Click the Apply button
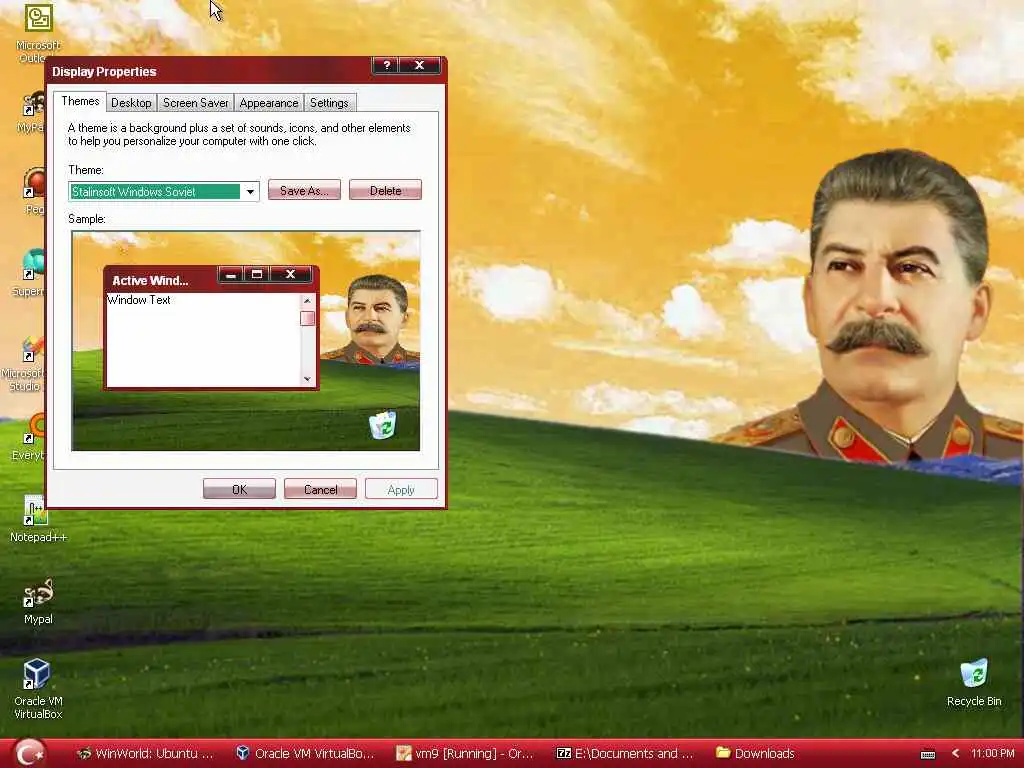This screenshot has width=1024, height=768. [401, 488]
